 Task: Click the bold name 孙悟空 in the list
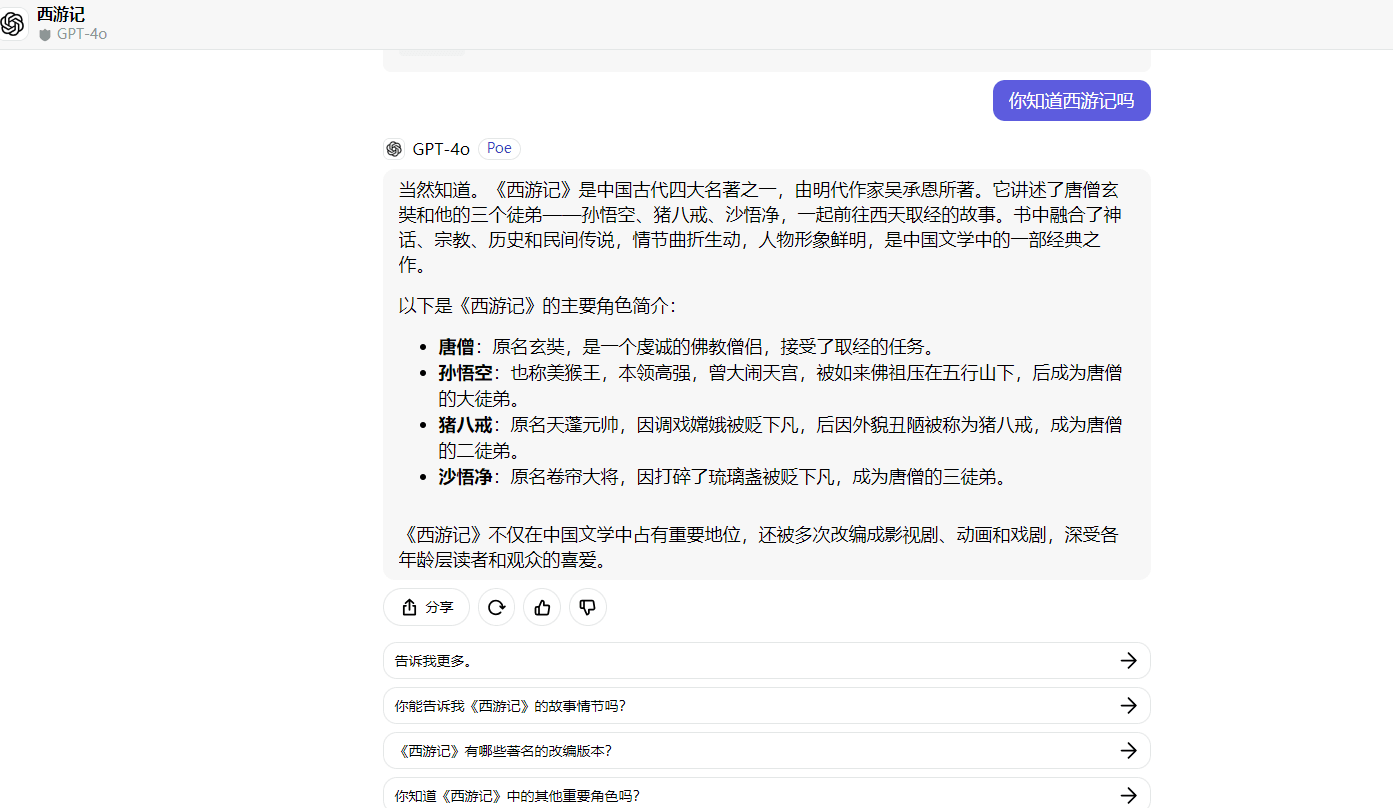465,373
